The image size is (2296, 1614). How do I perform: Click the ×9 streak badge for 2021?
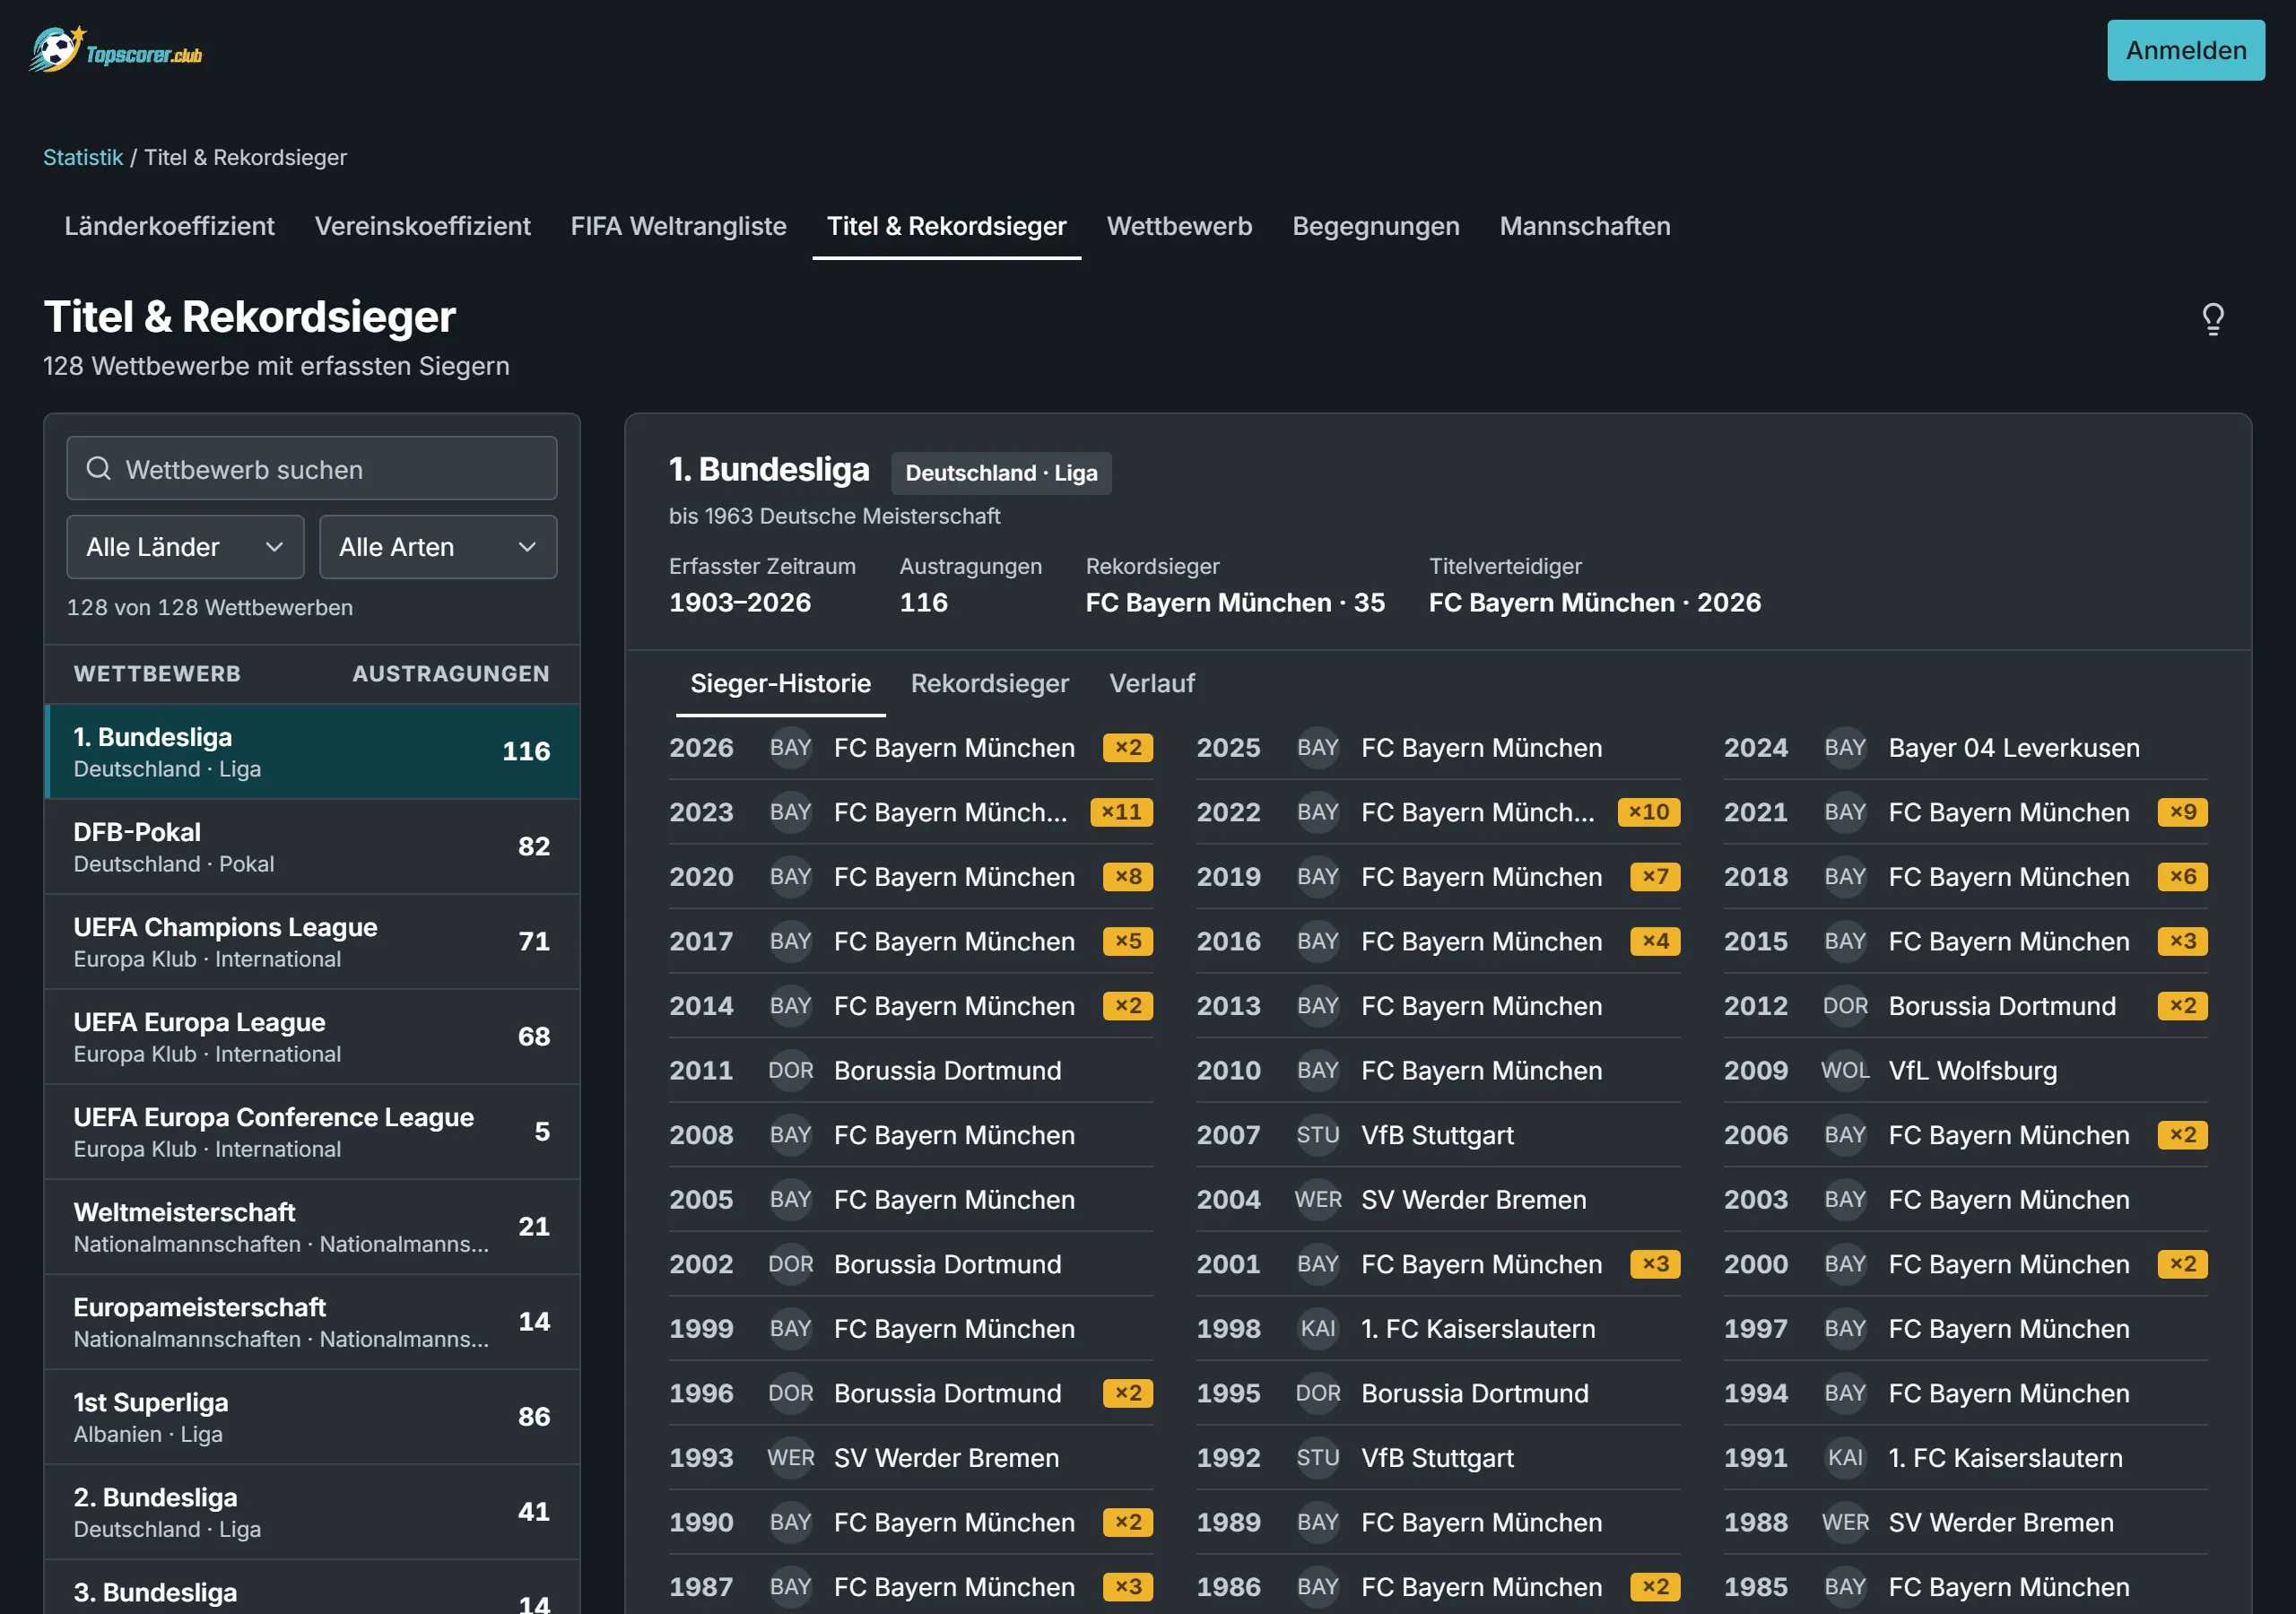click(2182, 812)
